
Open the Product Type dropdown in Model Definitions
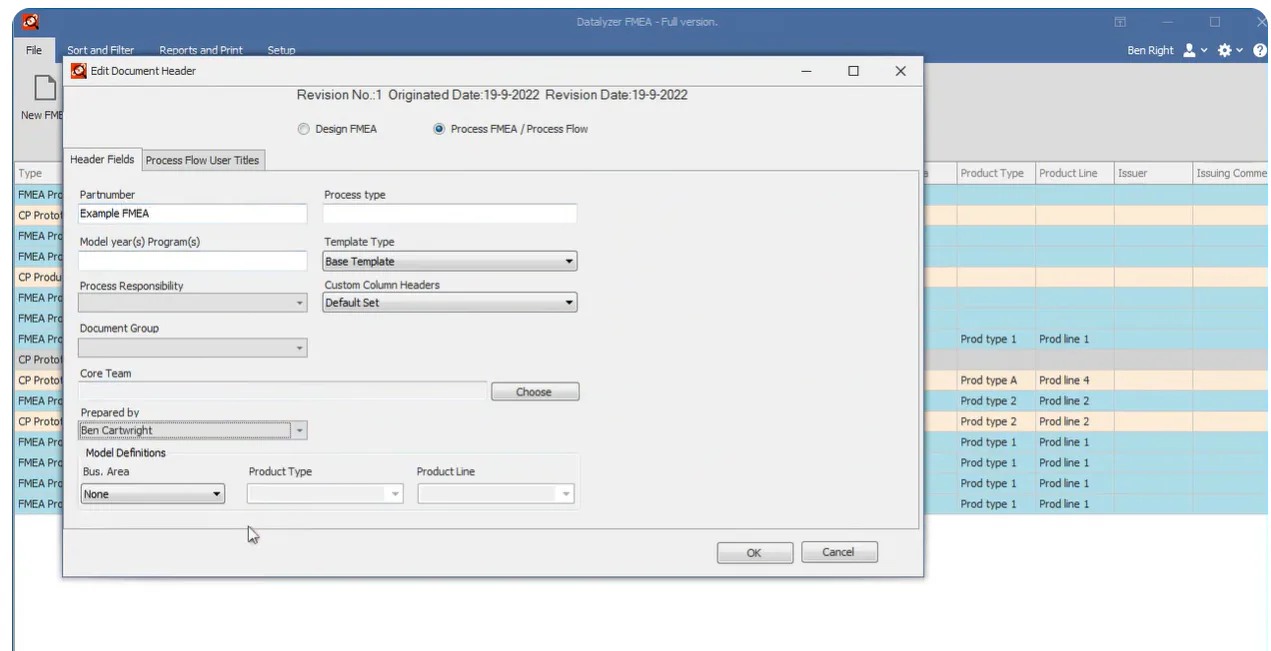click(325, 494)
